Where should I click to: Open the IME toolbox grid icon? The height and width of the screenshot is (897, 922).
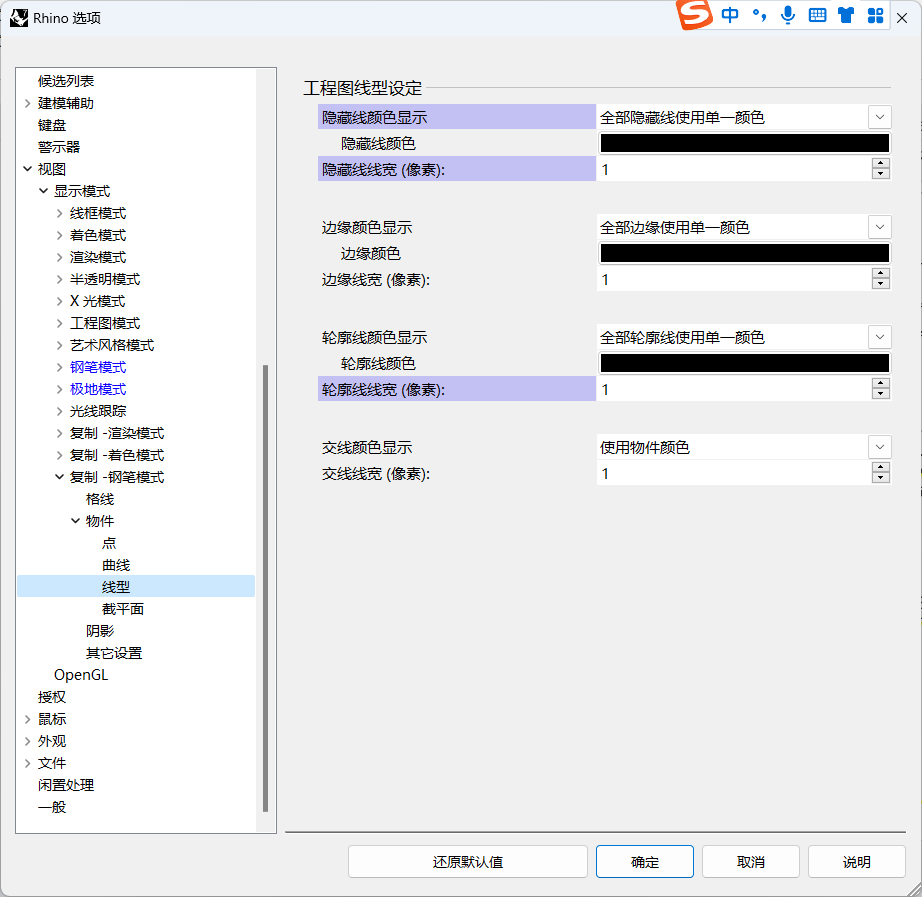tap(876, 15)
